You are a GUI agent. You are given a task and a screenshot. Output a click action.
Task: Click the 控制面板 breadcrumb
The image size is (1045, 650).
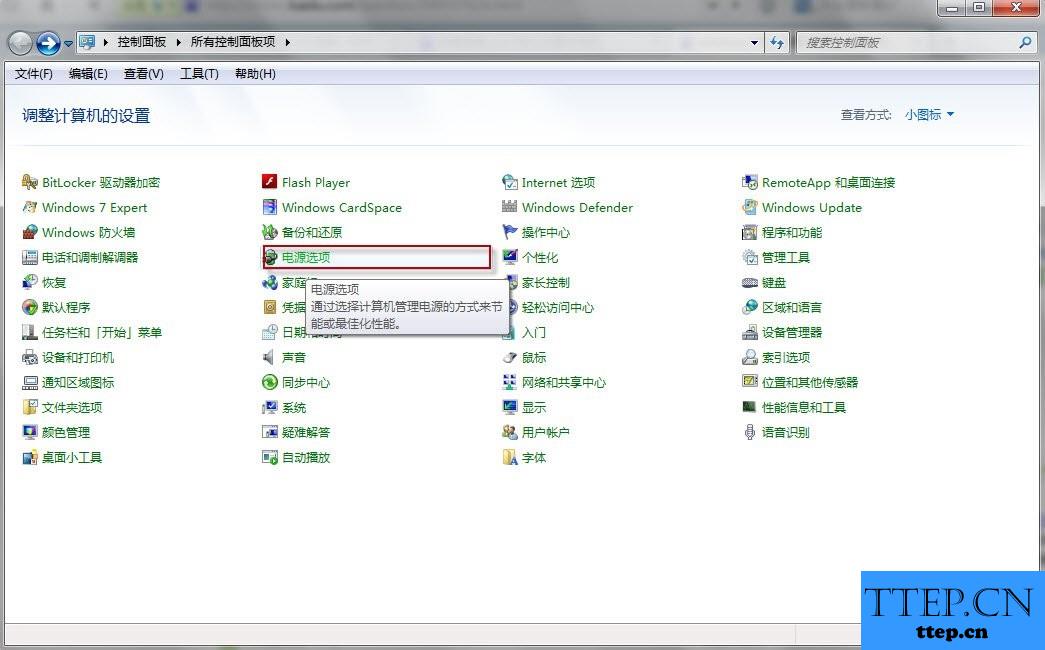(142, 42)
